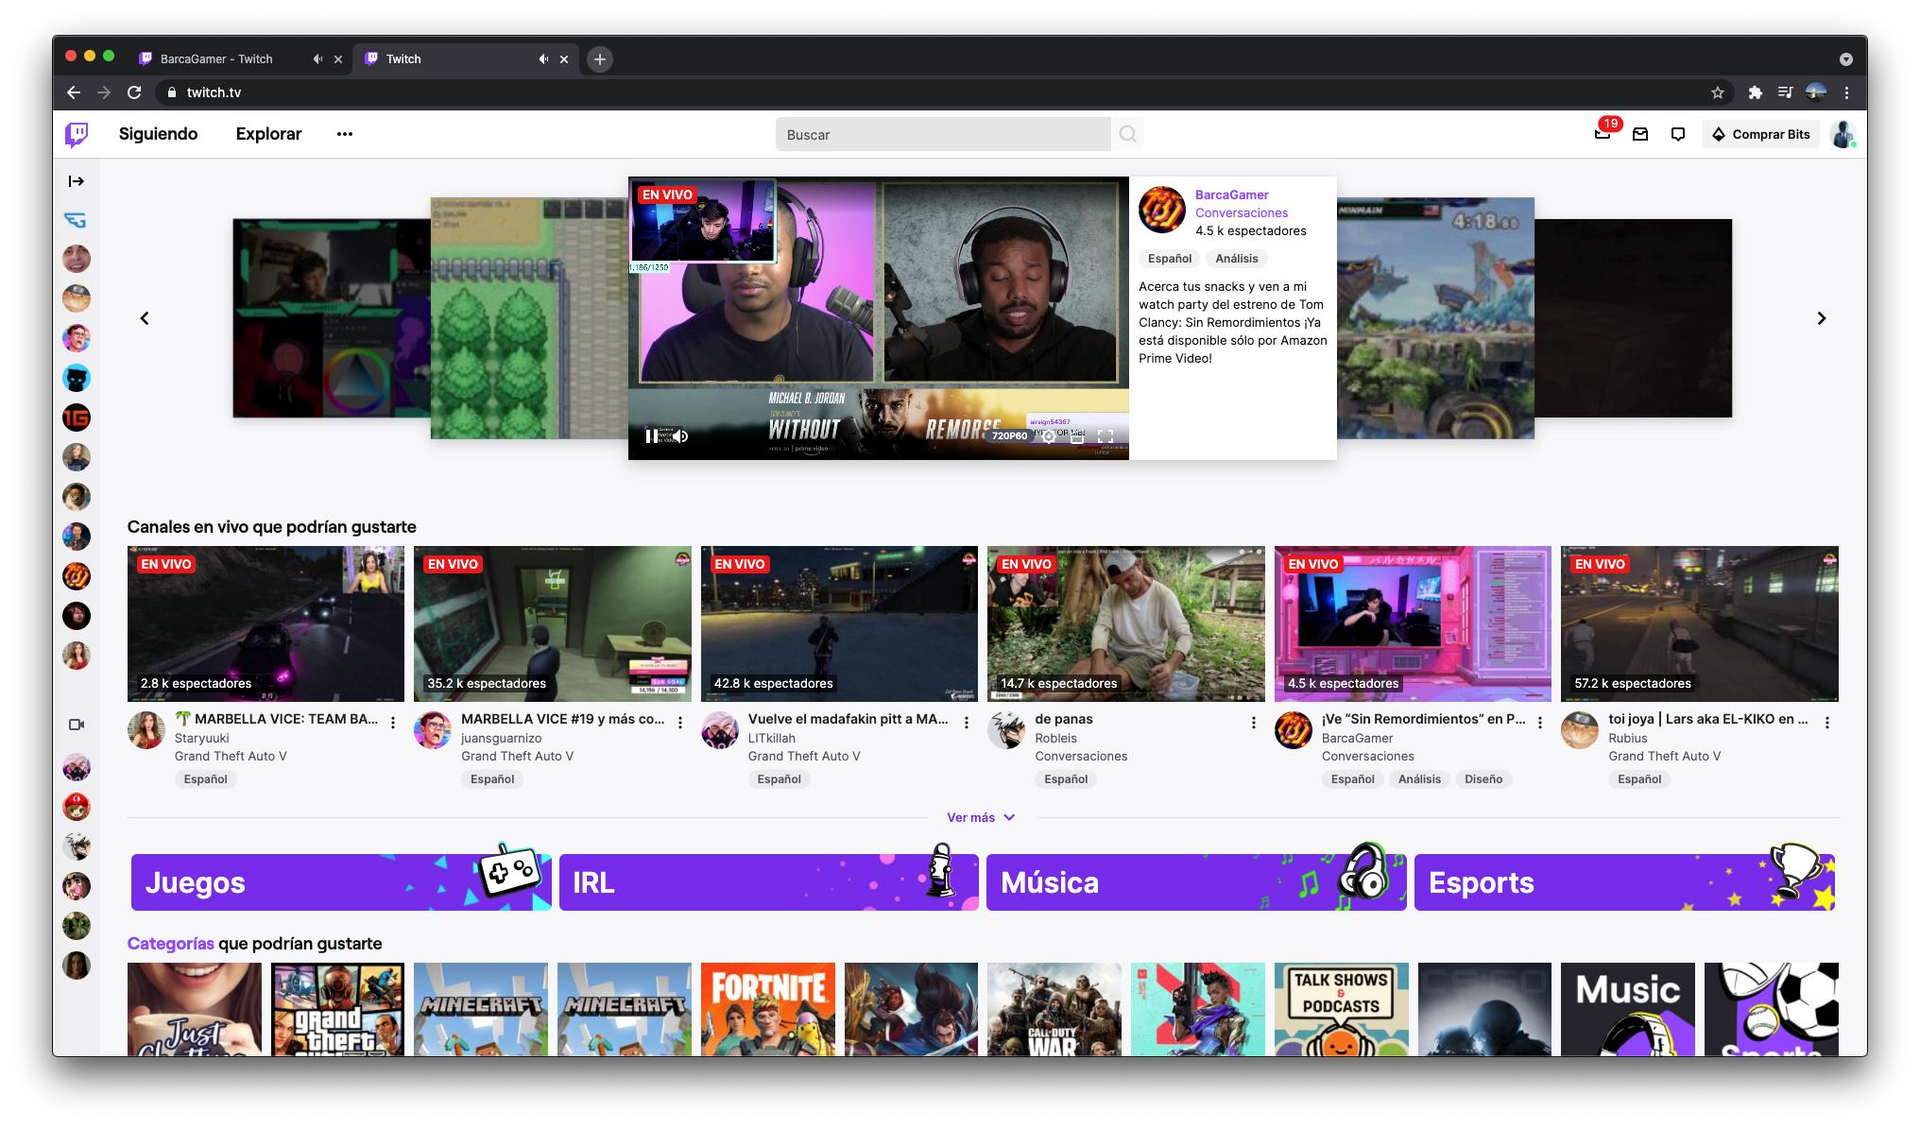The image size is (1920, 1126).
Task: Open the three-dots more menu beside Explorar
Action: pos(345,134)
